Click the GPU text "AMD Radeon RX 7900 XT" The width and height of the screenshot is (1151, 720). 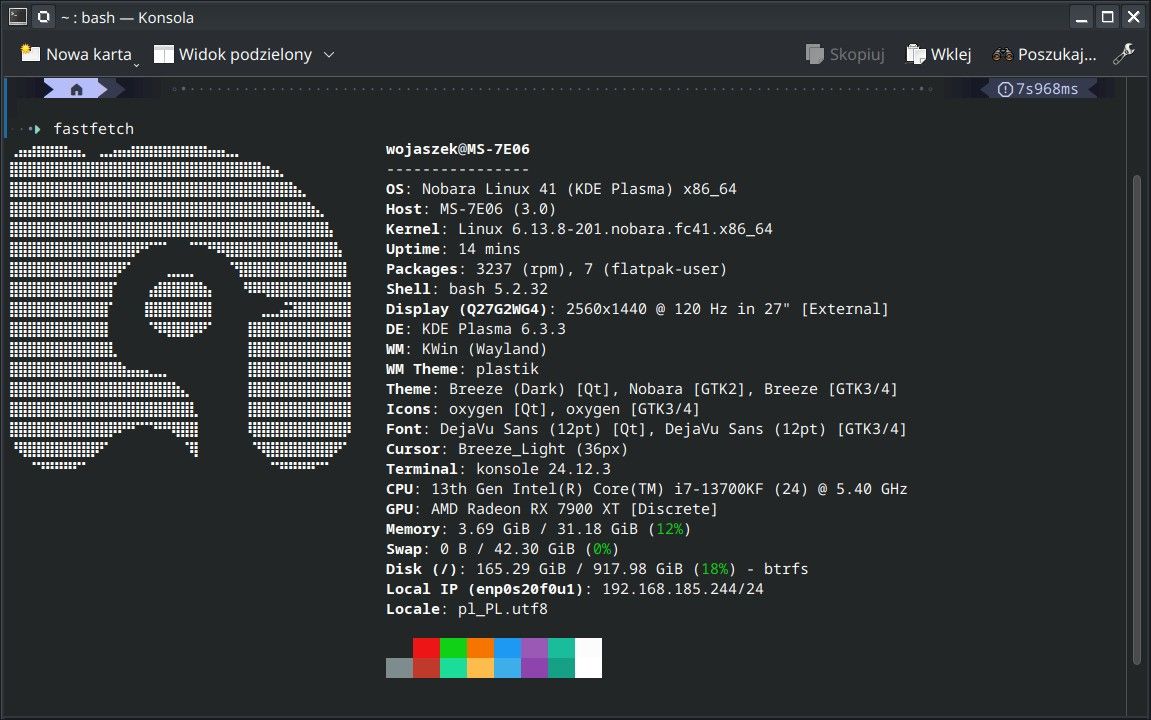pyautogui.click(x=526, y=509)
